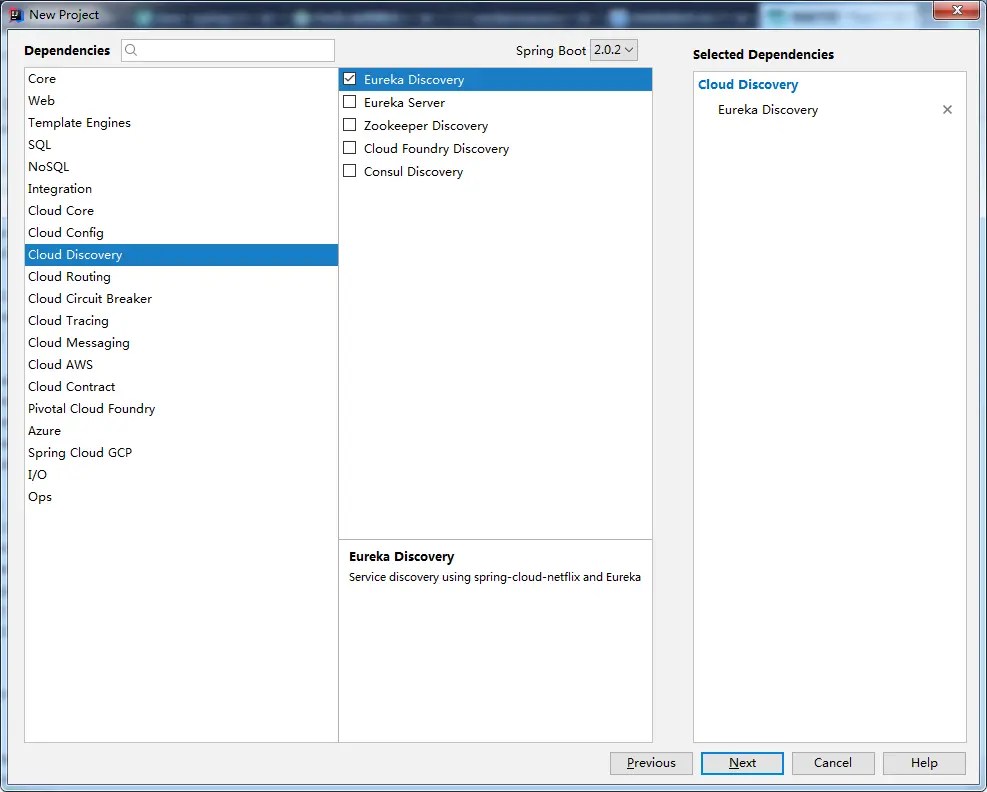Open the Cloud Circuit Breaker category
The height and width of the screenshot is (792, 987).
(89, 298)
